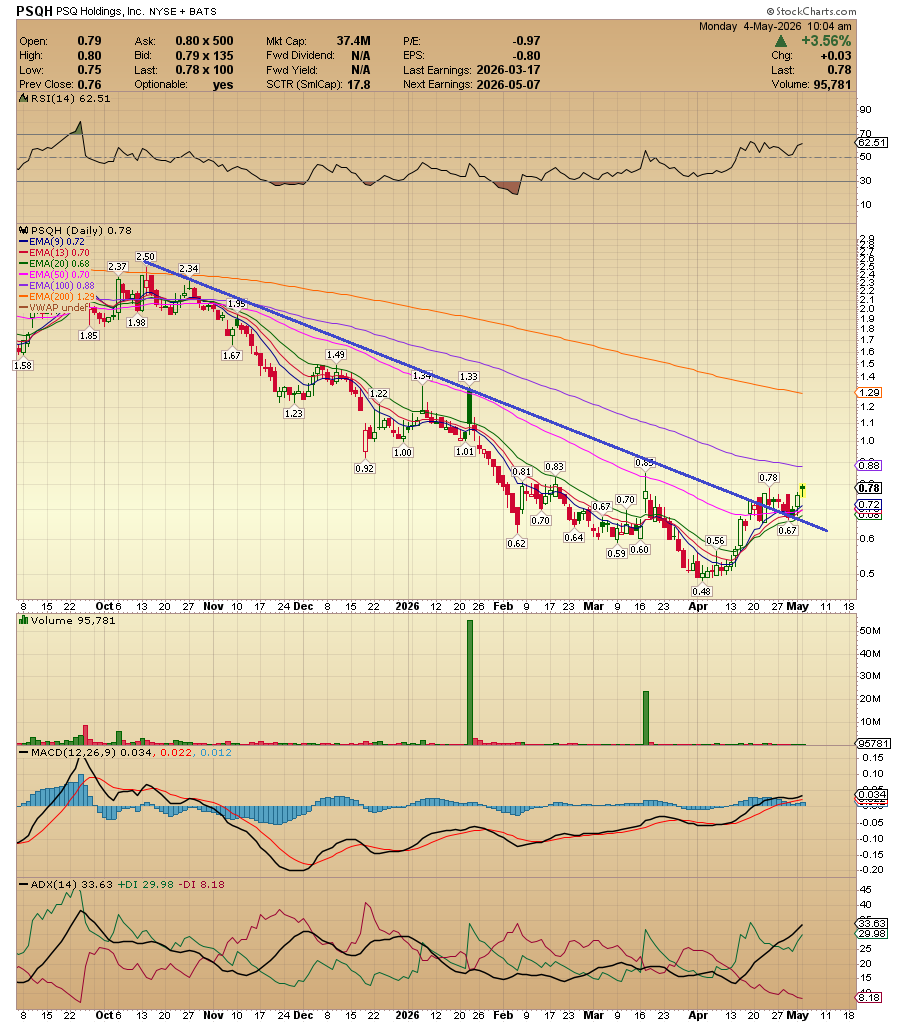Click the orange '1.29' EMA flag on axis
900x1023 pixels.
click(869, 393)
